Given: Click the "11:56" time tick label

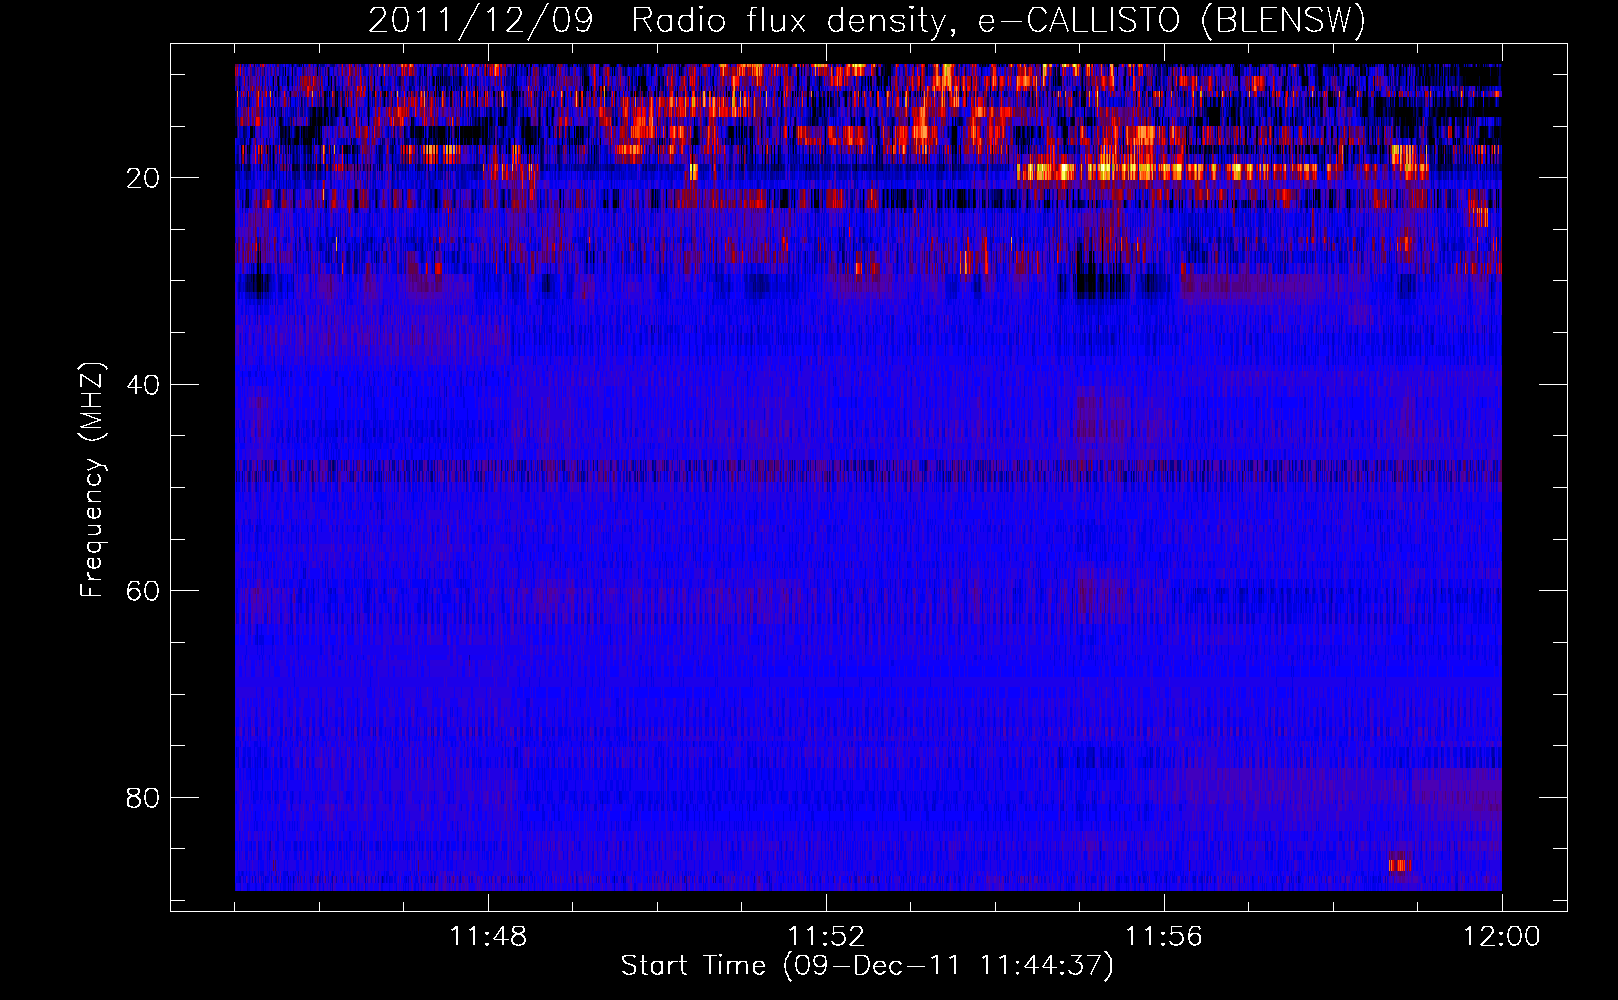Looking at the screenshot, I should tap(1164, 937).
